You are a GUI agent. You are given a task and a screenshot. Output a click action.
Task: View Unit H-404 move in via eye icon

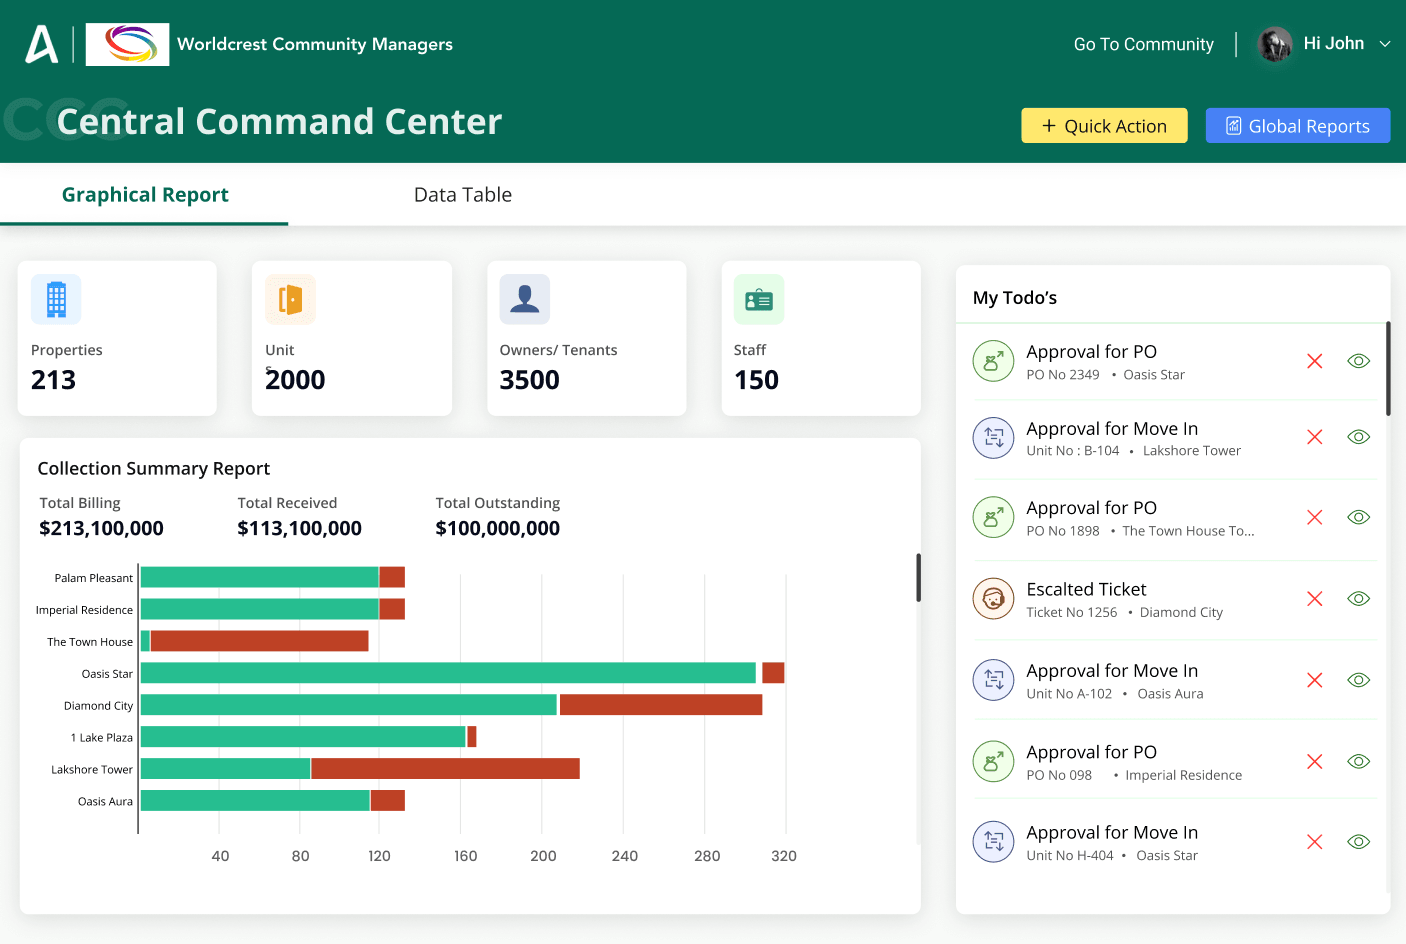[x=1358, y=842]
